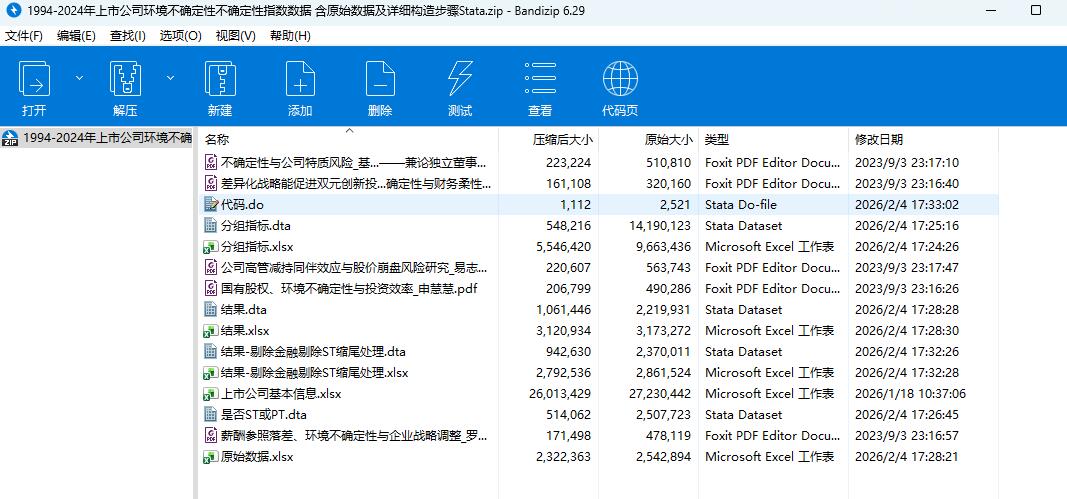Screen dimensions: 1067x499
Task: Click the Excel icon of 结果-剔除金融剔除ST缩尾处理.xlsx
Action: coord(211,373)
